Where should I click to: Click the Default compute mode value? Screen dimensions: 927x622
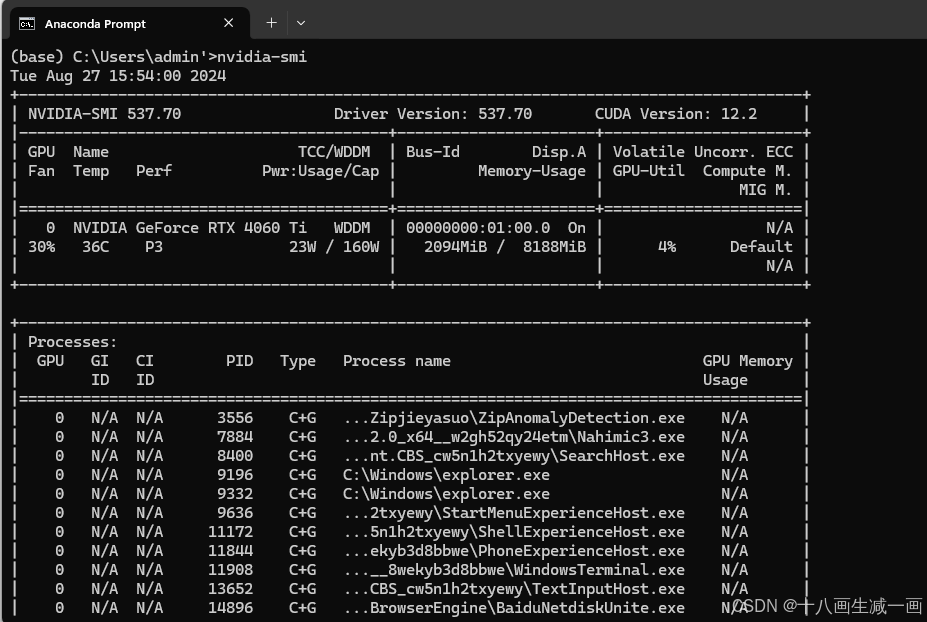[x=761, y=247]
